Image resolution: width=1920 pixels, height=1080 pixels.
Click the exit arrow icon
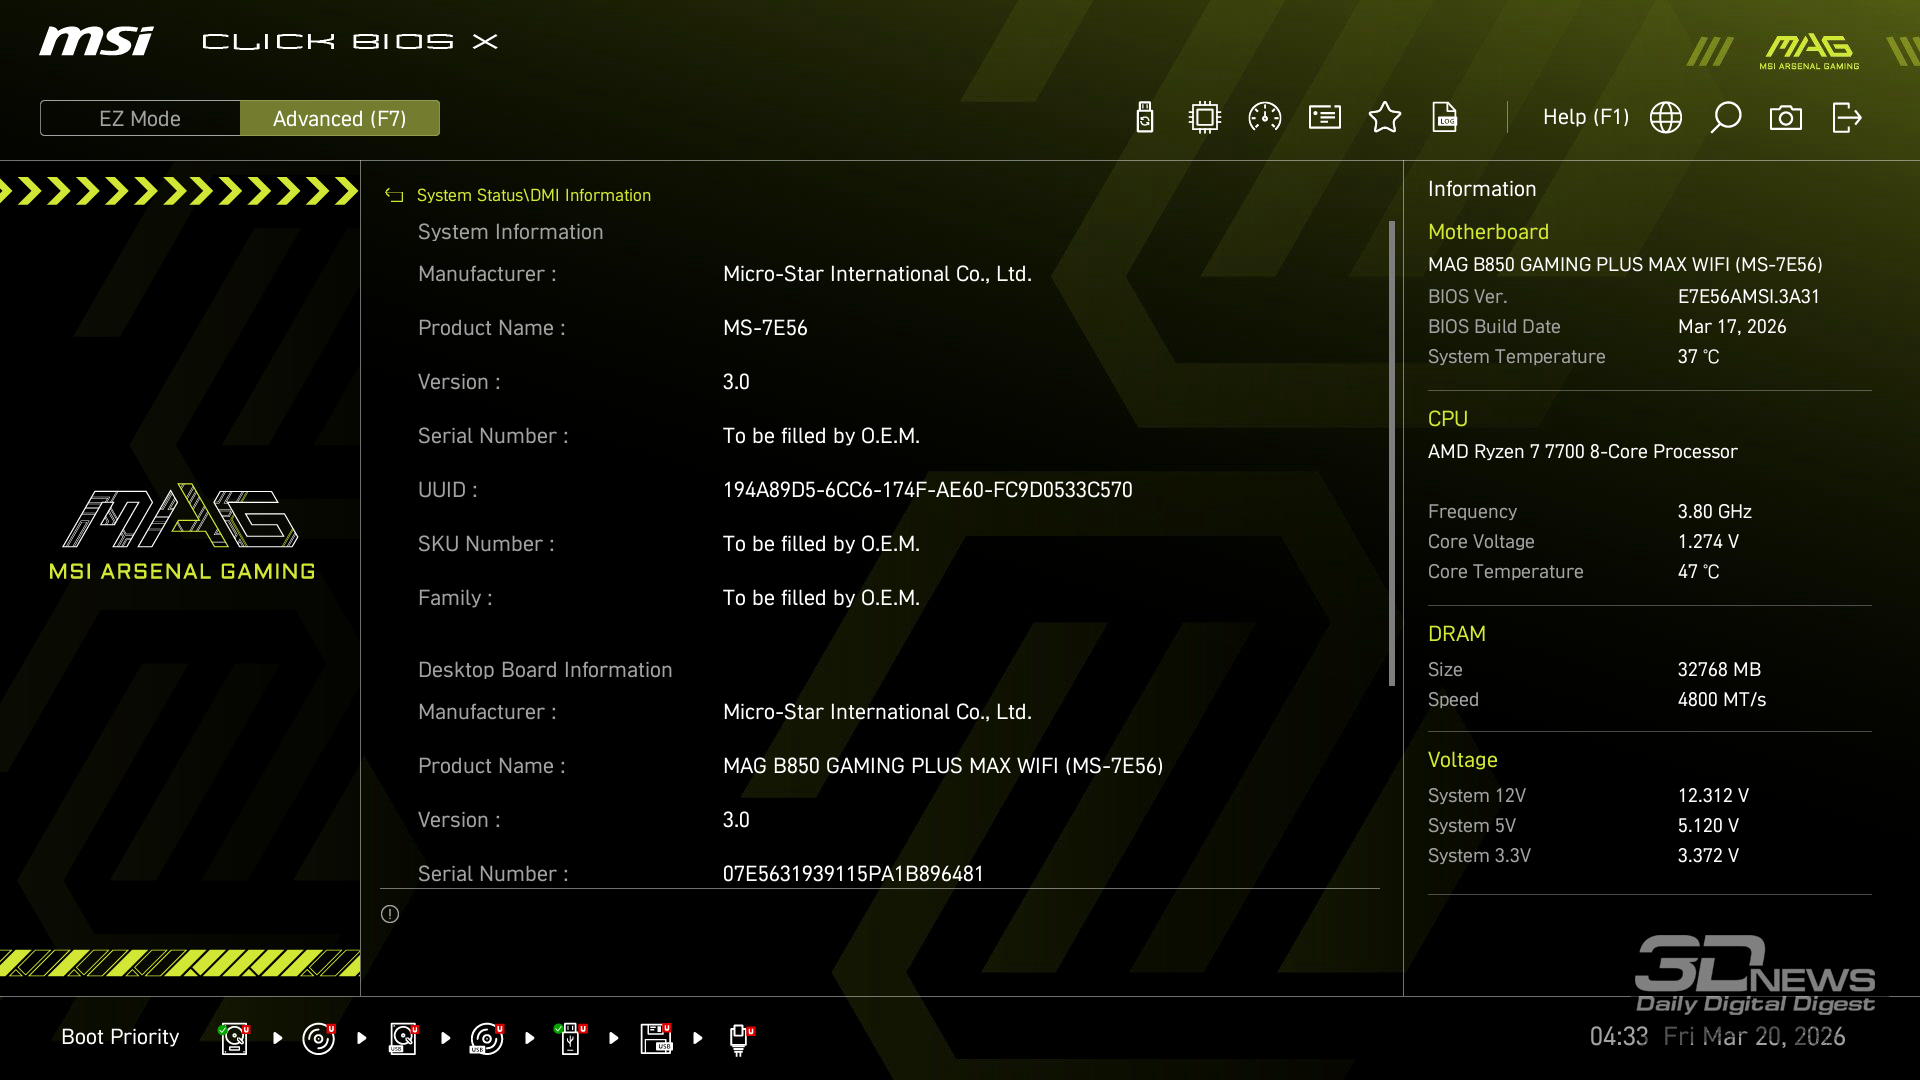pyautogui.click(x=1847, y=118)
